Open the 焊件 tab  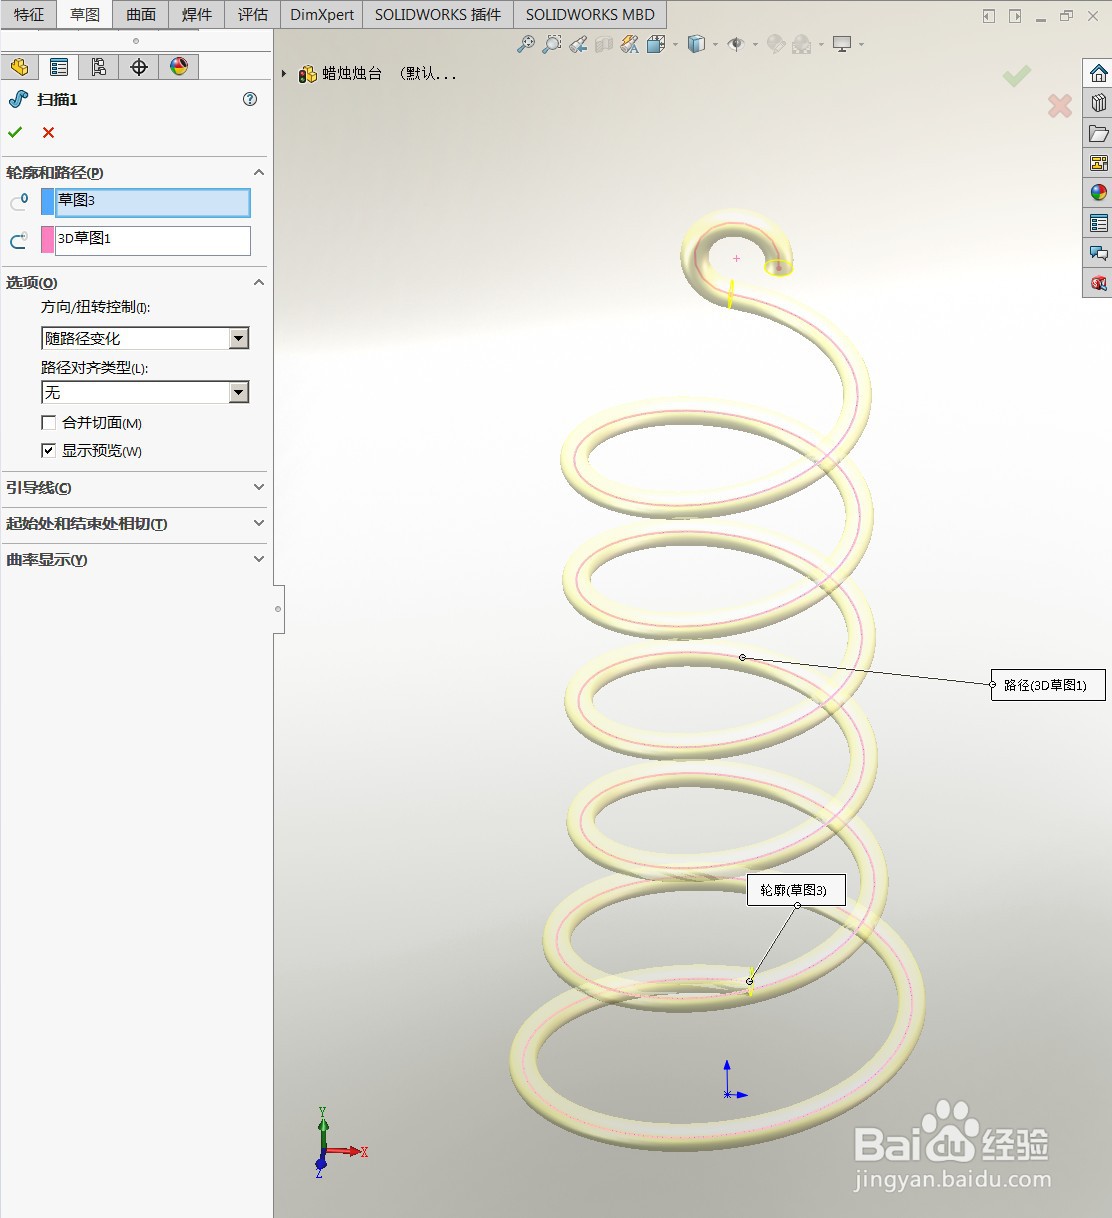[x=197, y=15]
